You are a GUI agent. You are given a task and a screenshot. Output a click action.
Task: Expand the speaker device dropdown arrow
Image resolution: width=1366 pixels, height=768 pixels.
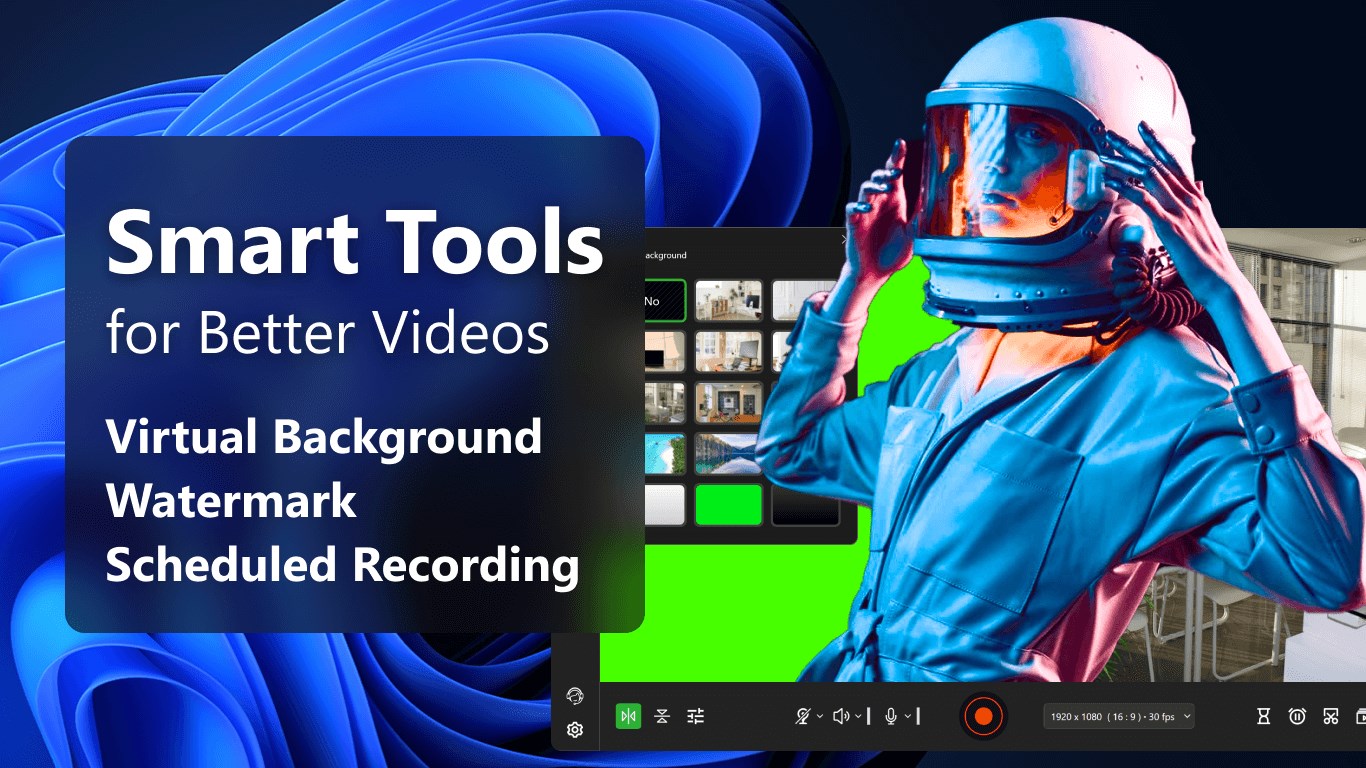(x=858, y=716)
